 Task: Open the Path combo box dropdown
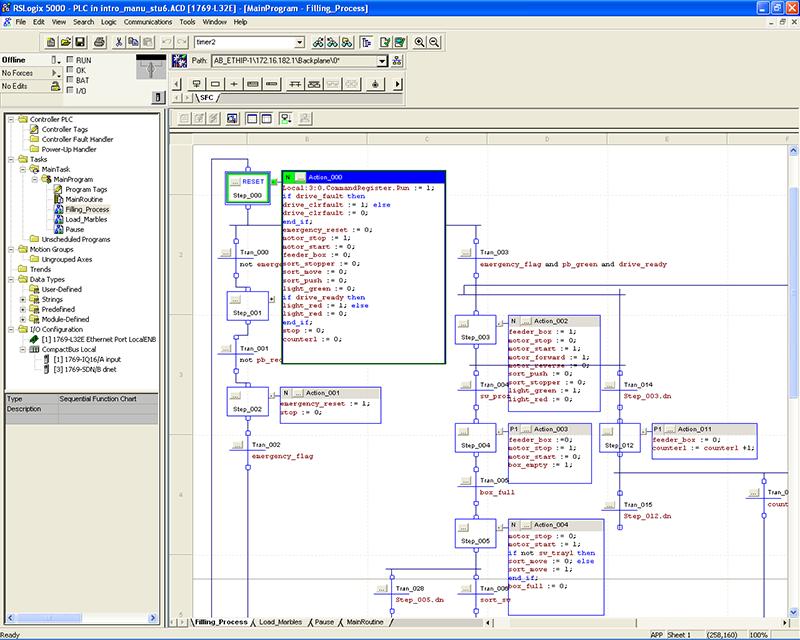coord(382,61)
